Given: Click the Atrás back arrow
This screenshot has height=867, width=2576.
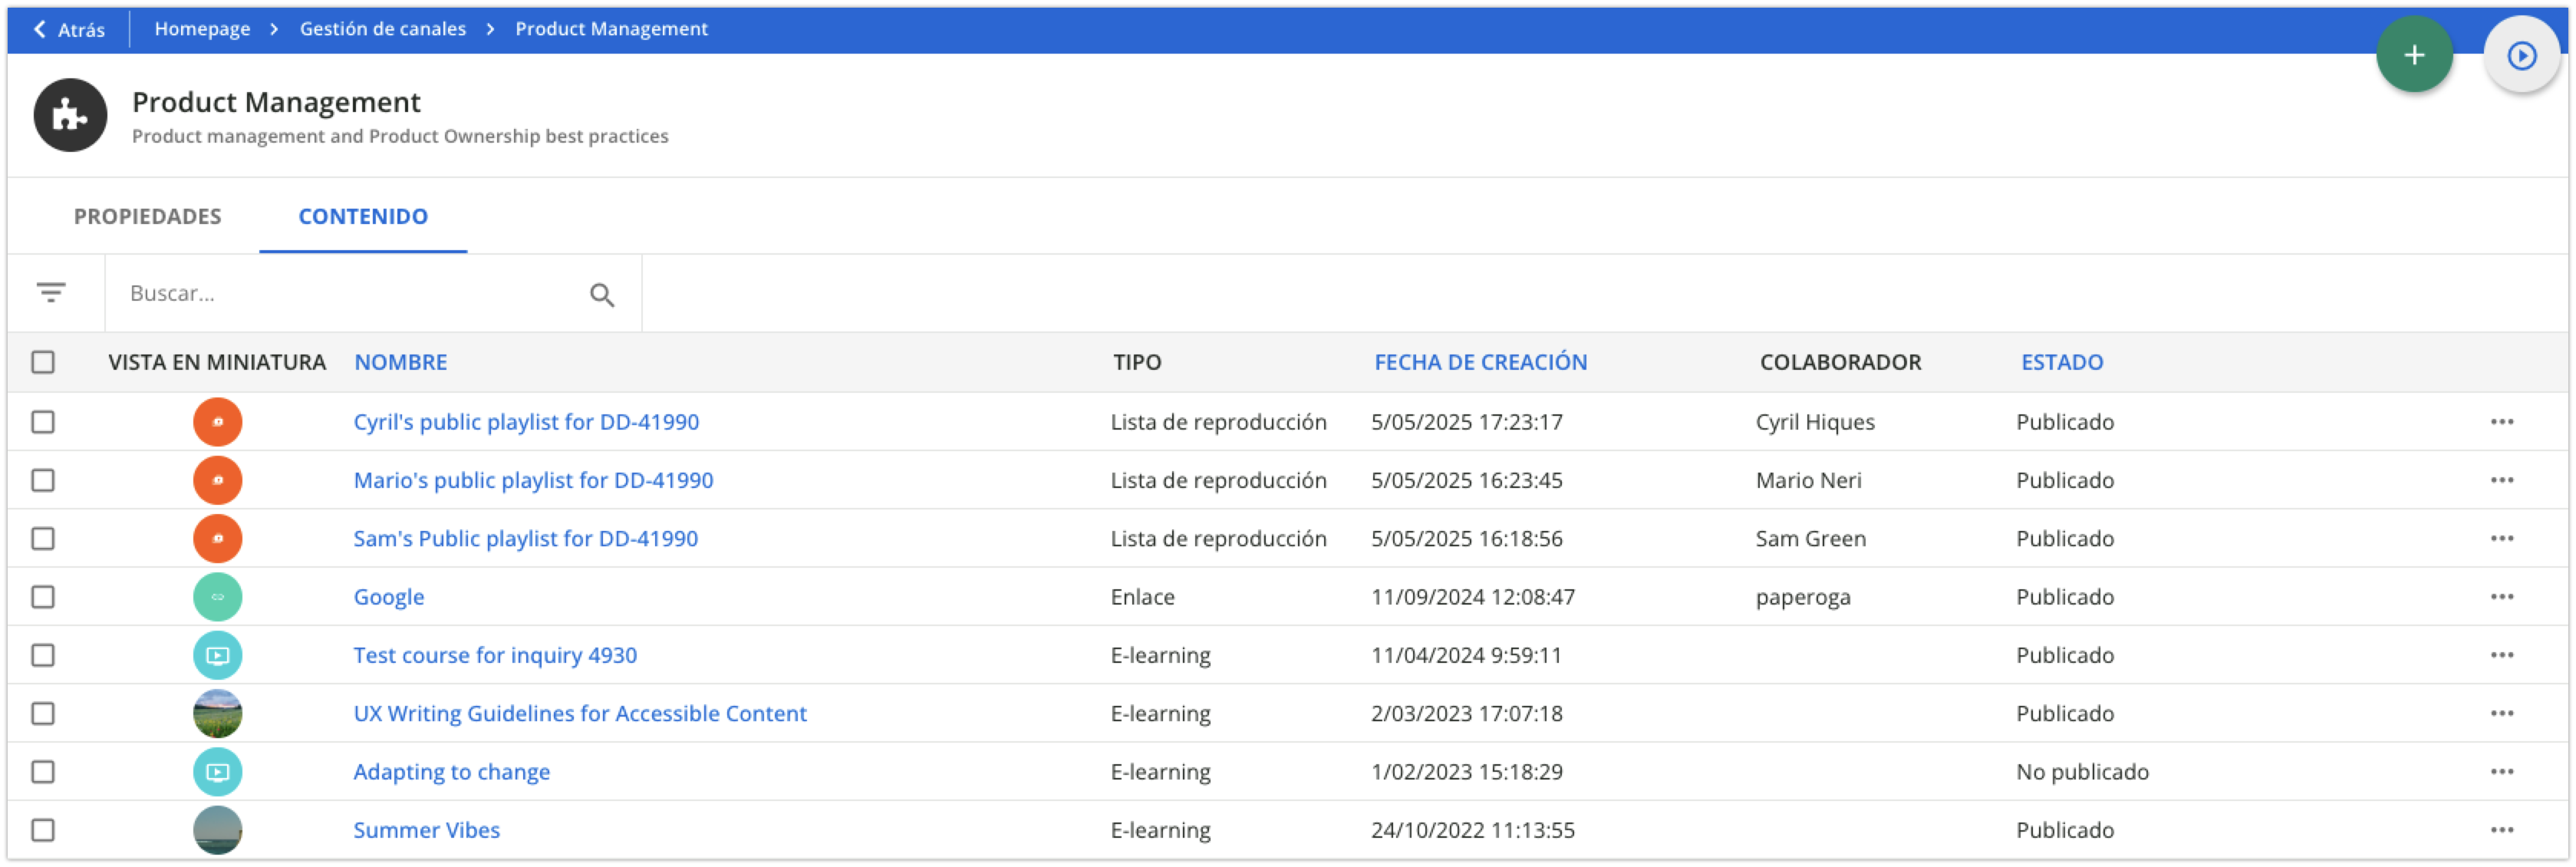Looking at the screenshot, I should [x=68, y=29].
